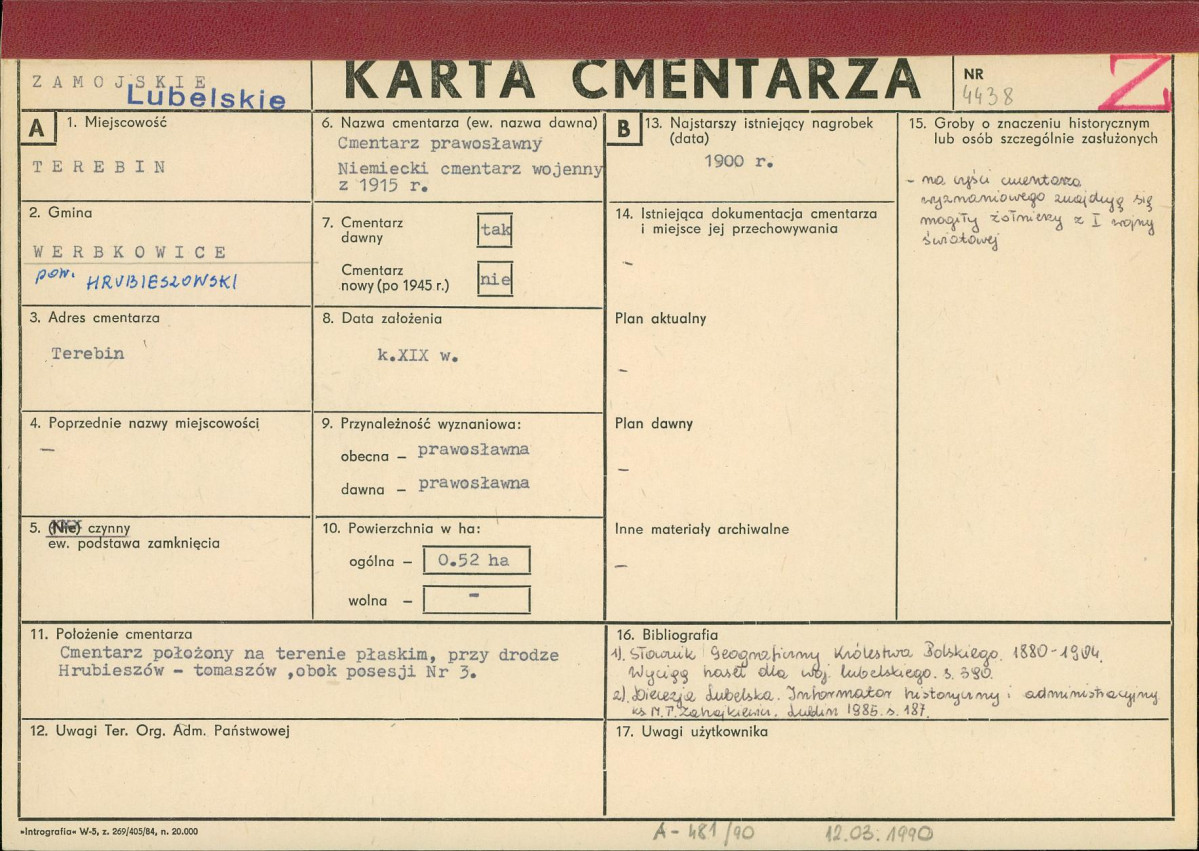Screen dimensions: 1199x851
Task: Click the boxed letter B marker
Action: click(x=624, y=128)
